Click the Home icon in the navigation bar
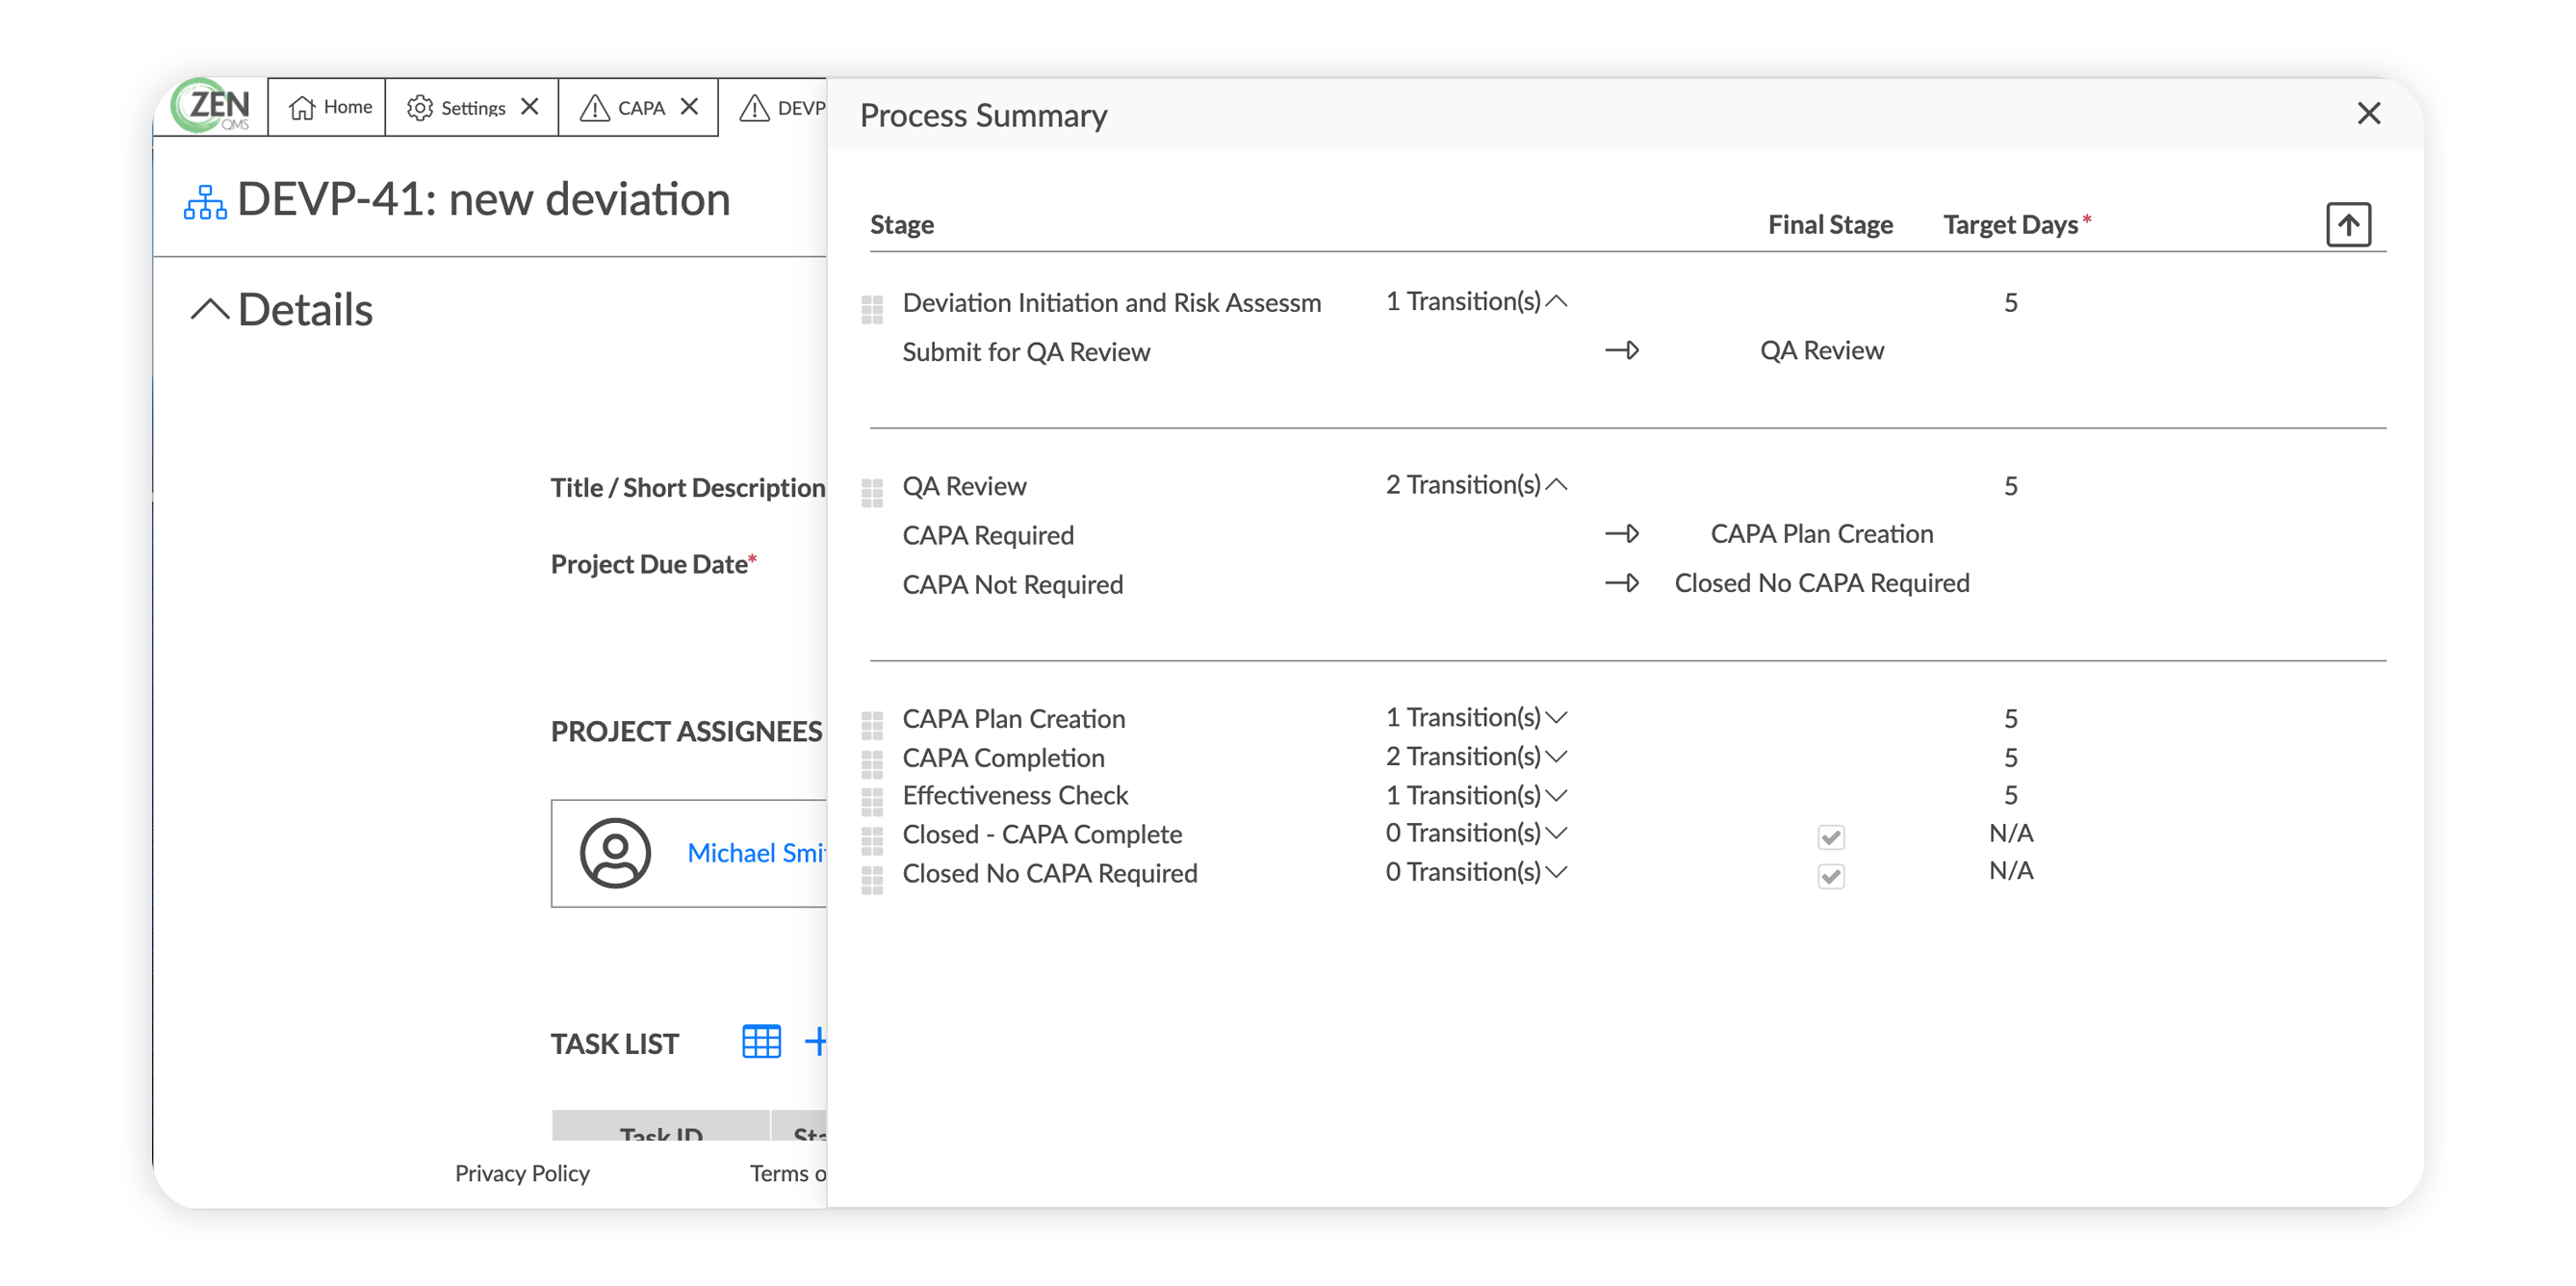The height and width of the screenshot is (1286, 2576). point(302,107)
